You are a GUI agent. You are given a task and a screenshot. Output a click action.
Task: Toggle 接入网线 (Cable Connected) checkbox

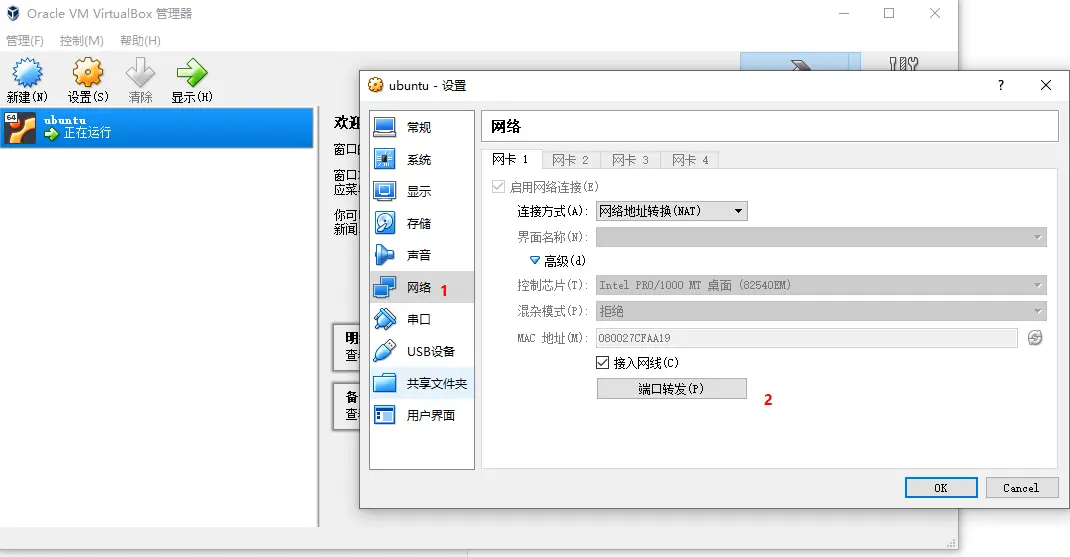tap(602, 362)
